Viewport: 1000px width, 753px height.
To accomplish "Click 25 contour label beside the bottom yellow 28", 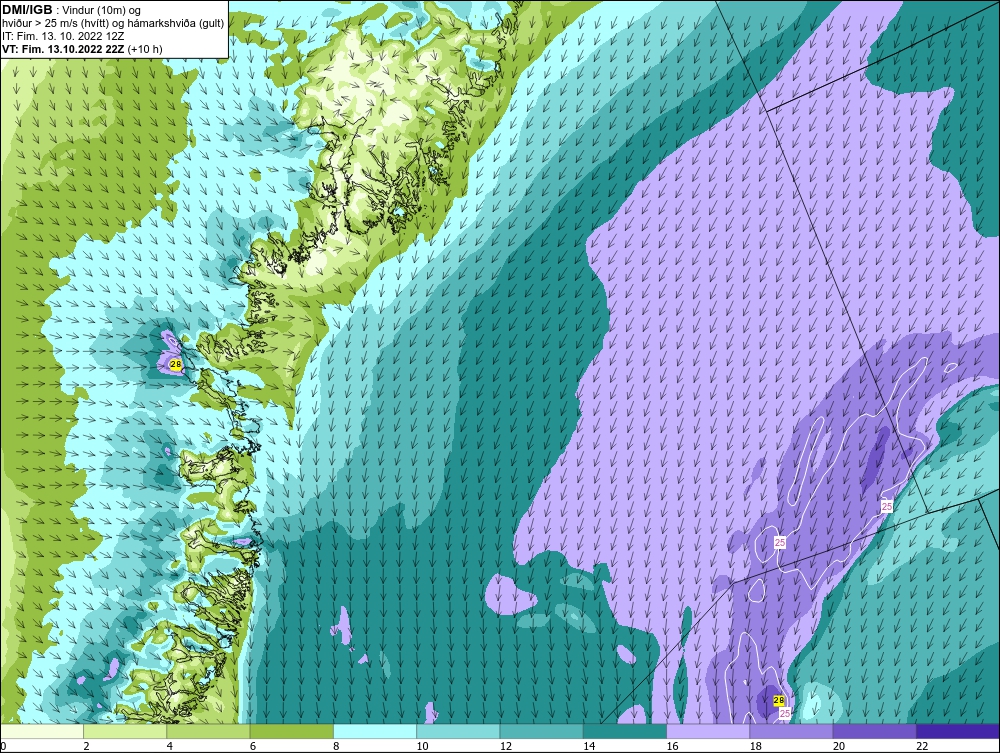I will (x=785, y=713).
